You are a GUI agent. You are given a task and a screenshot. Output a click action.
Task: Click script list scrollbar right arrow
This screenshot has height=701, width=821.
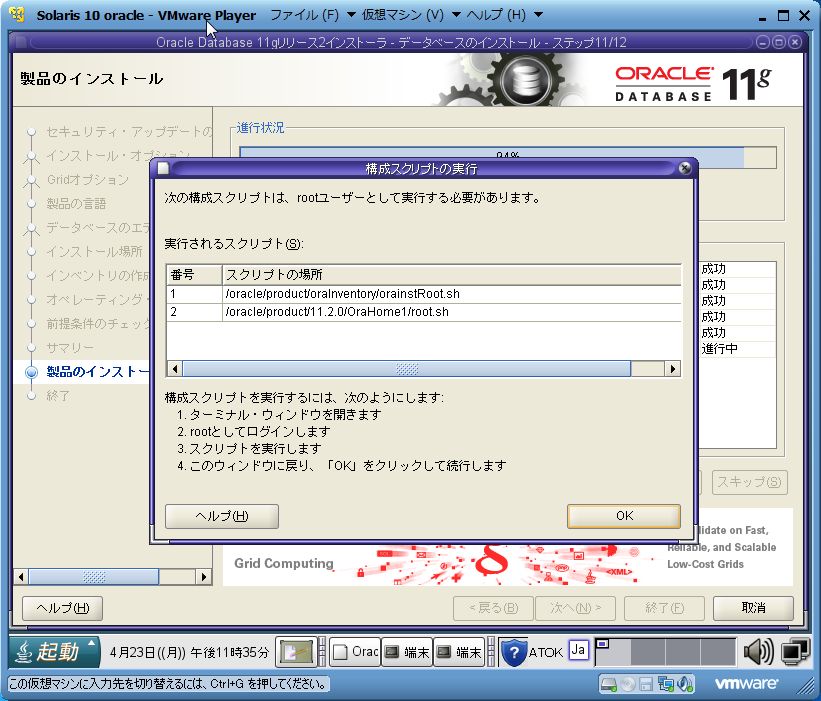pos(673,369)
